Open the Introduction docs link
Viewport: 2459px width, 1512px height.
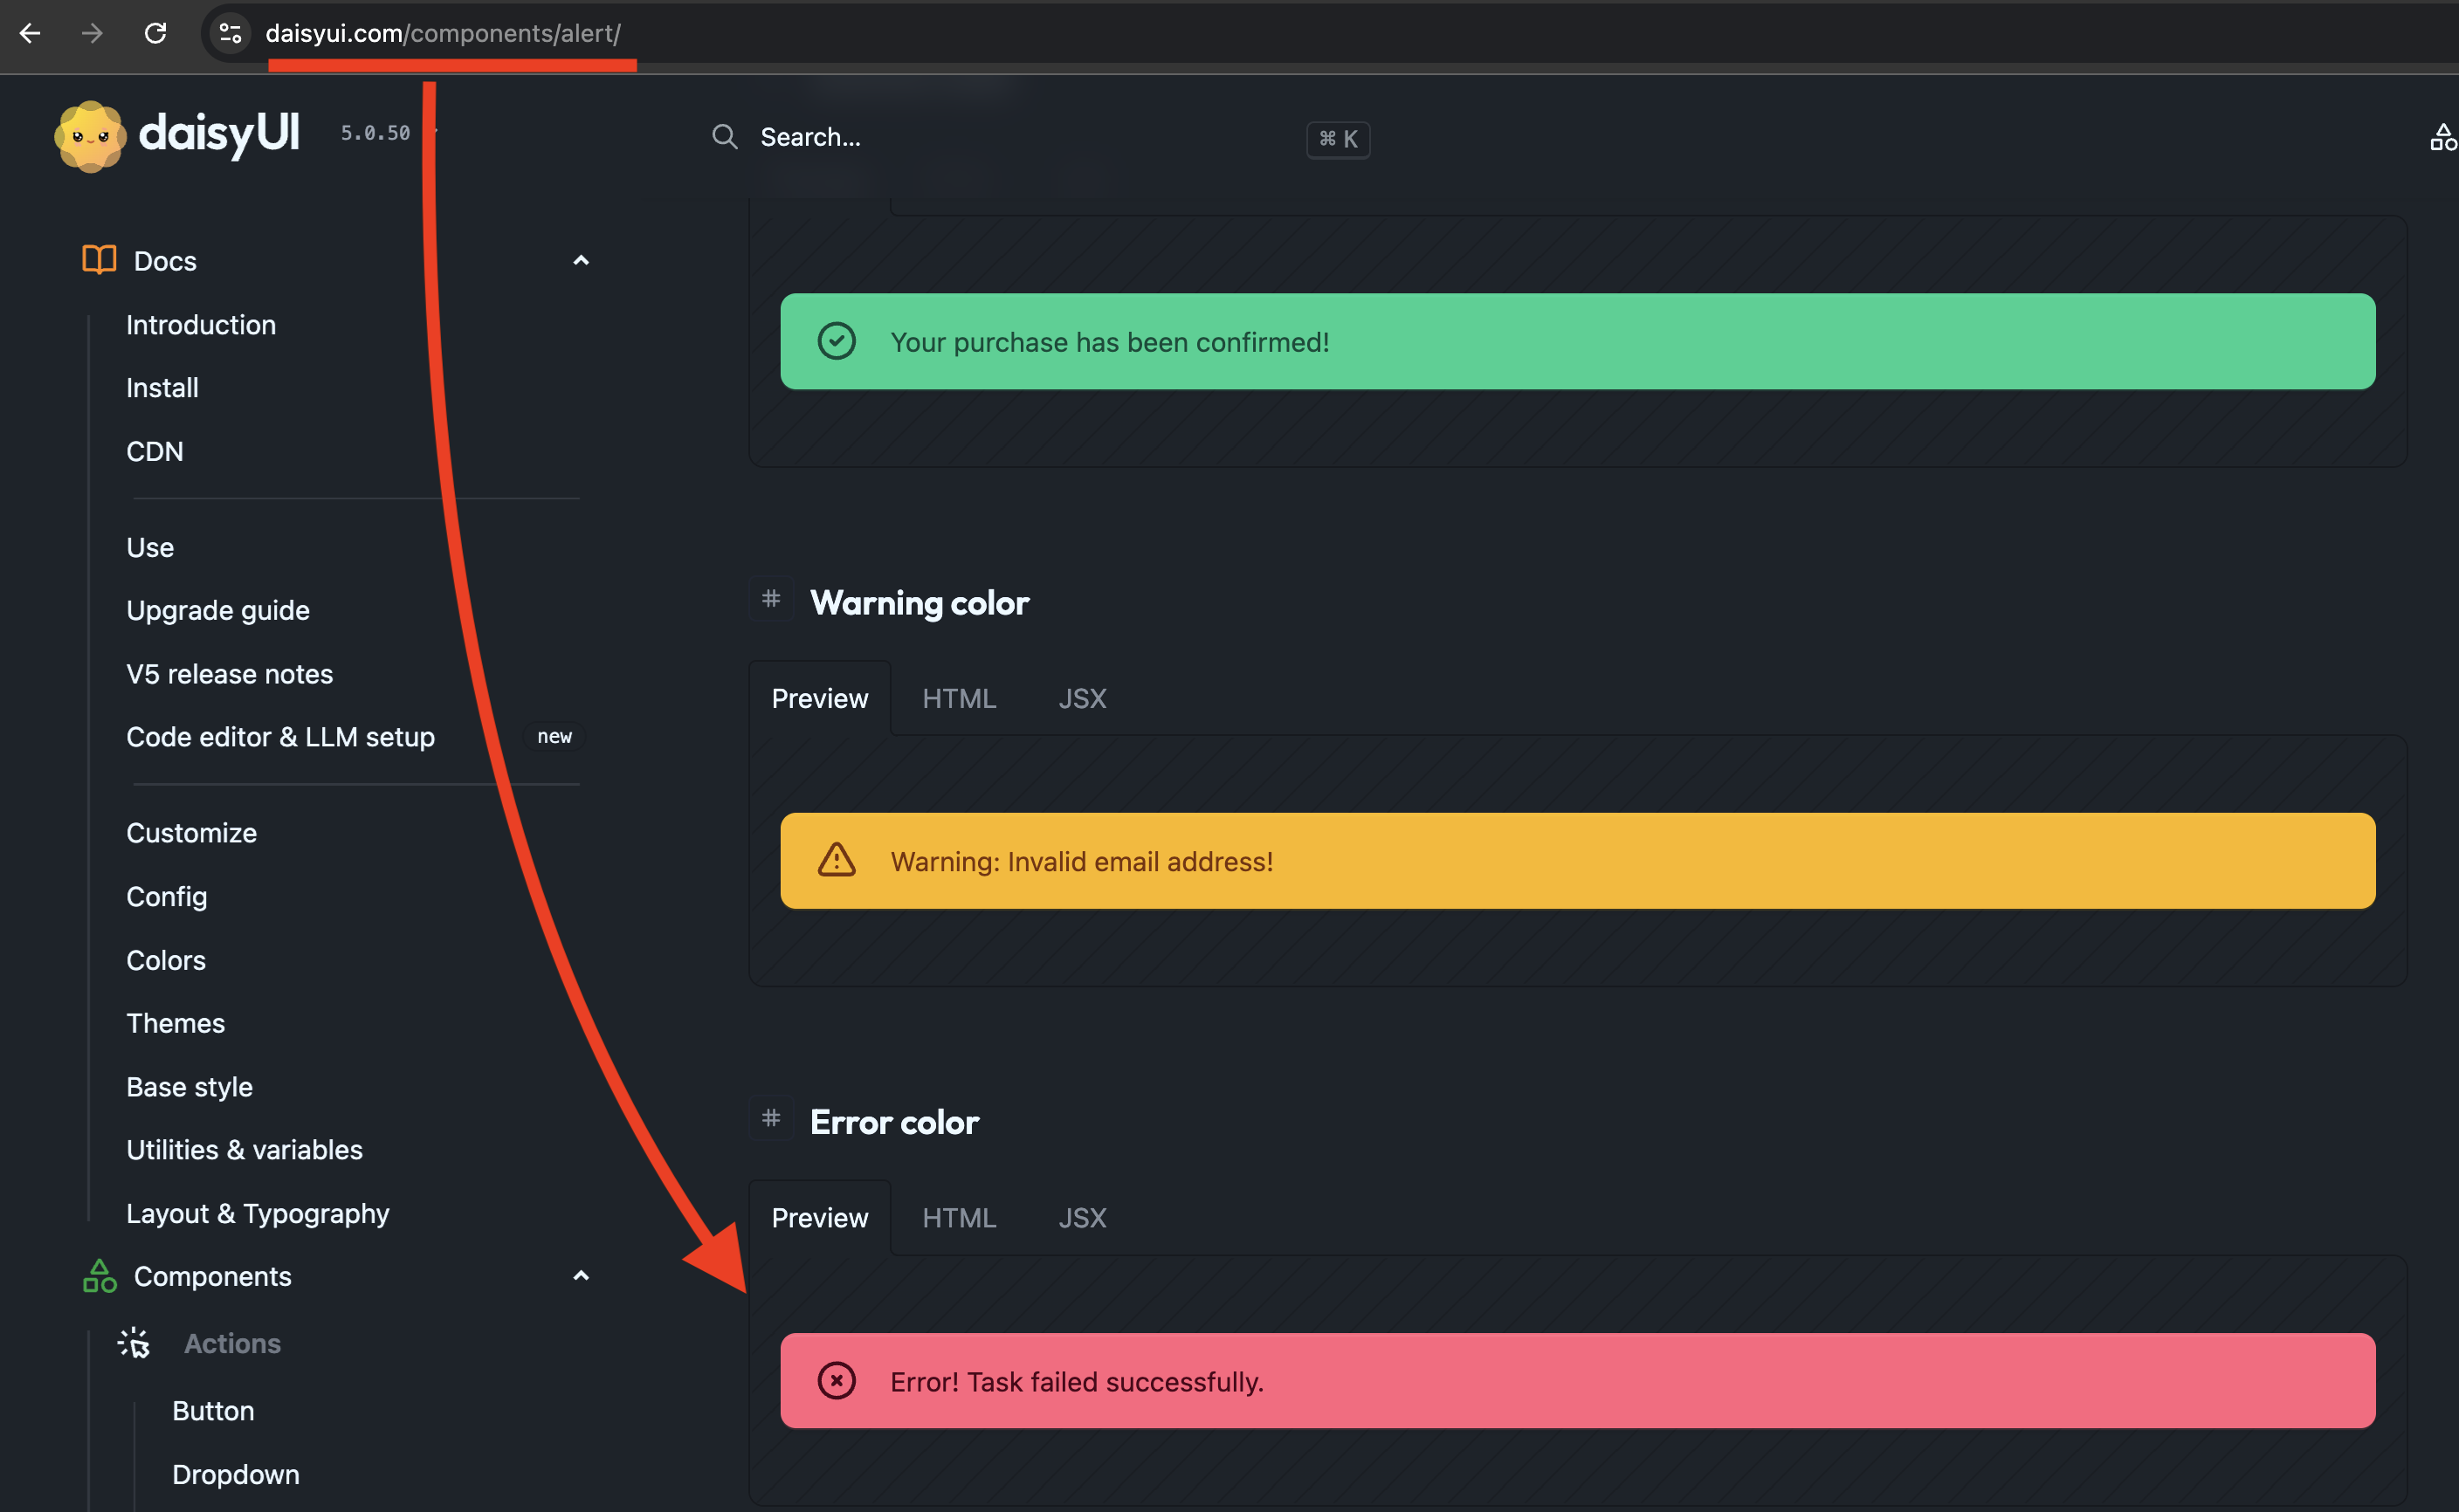pos(201,325)
